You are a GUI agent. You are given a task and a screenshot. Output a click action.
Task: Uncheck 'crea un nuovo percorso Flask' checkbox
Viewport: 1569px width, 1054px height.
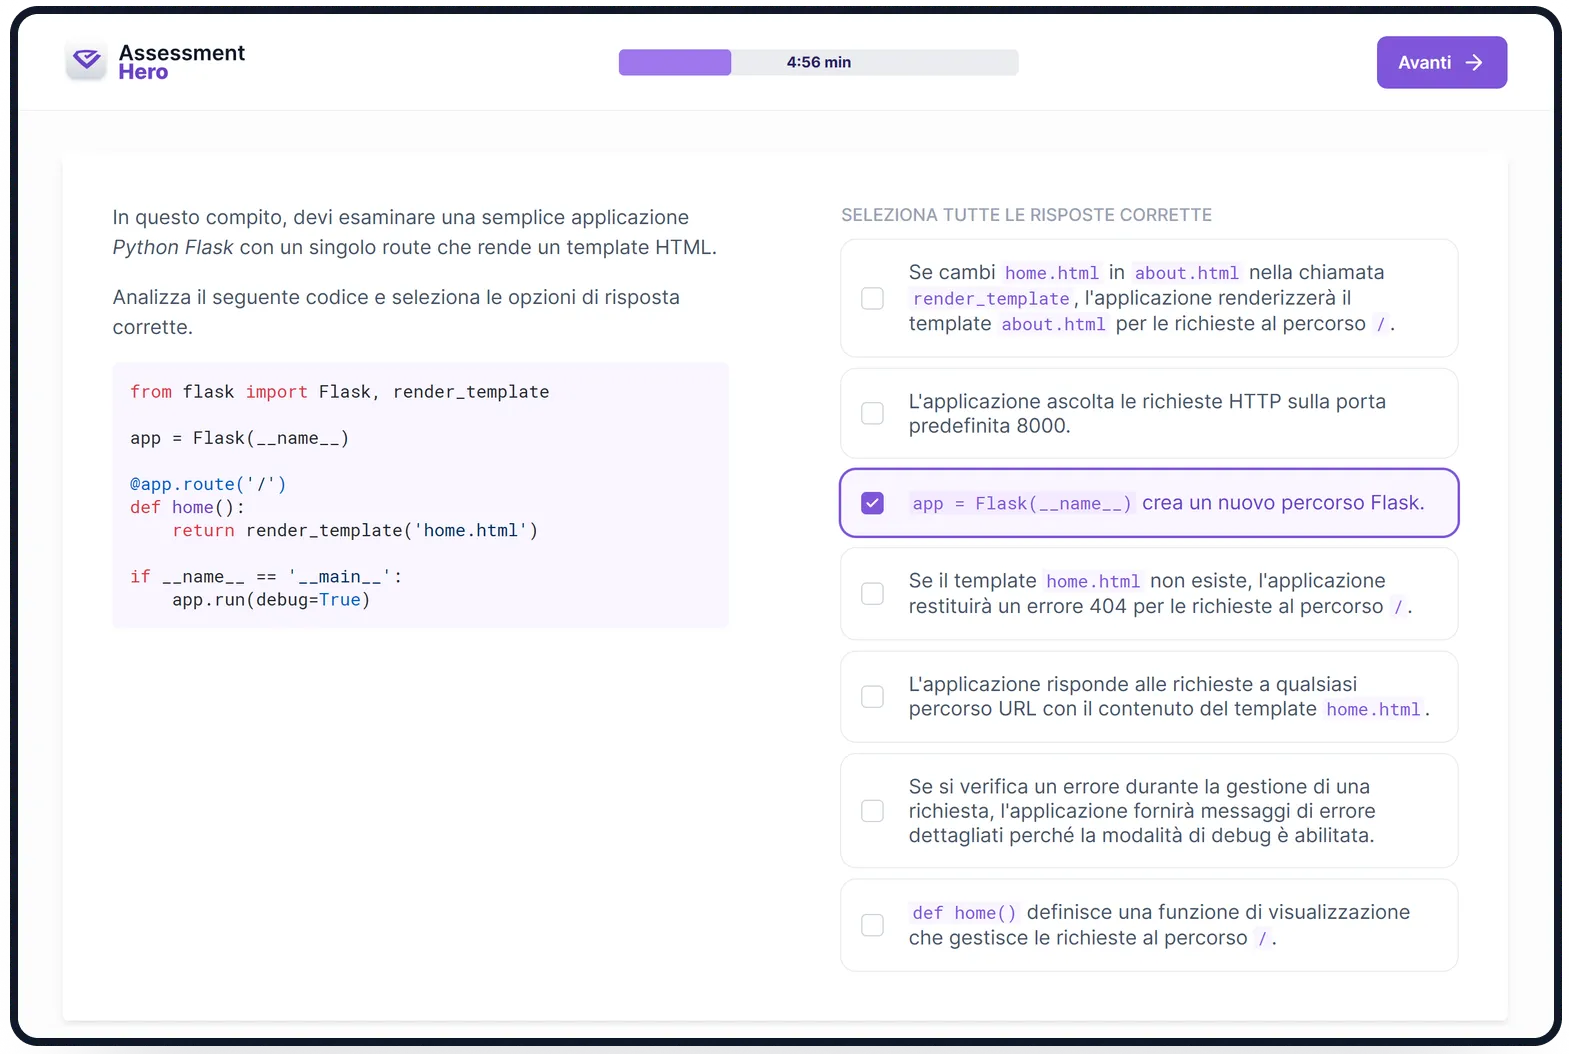[x=872, y=503]
